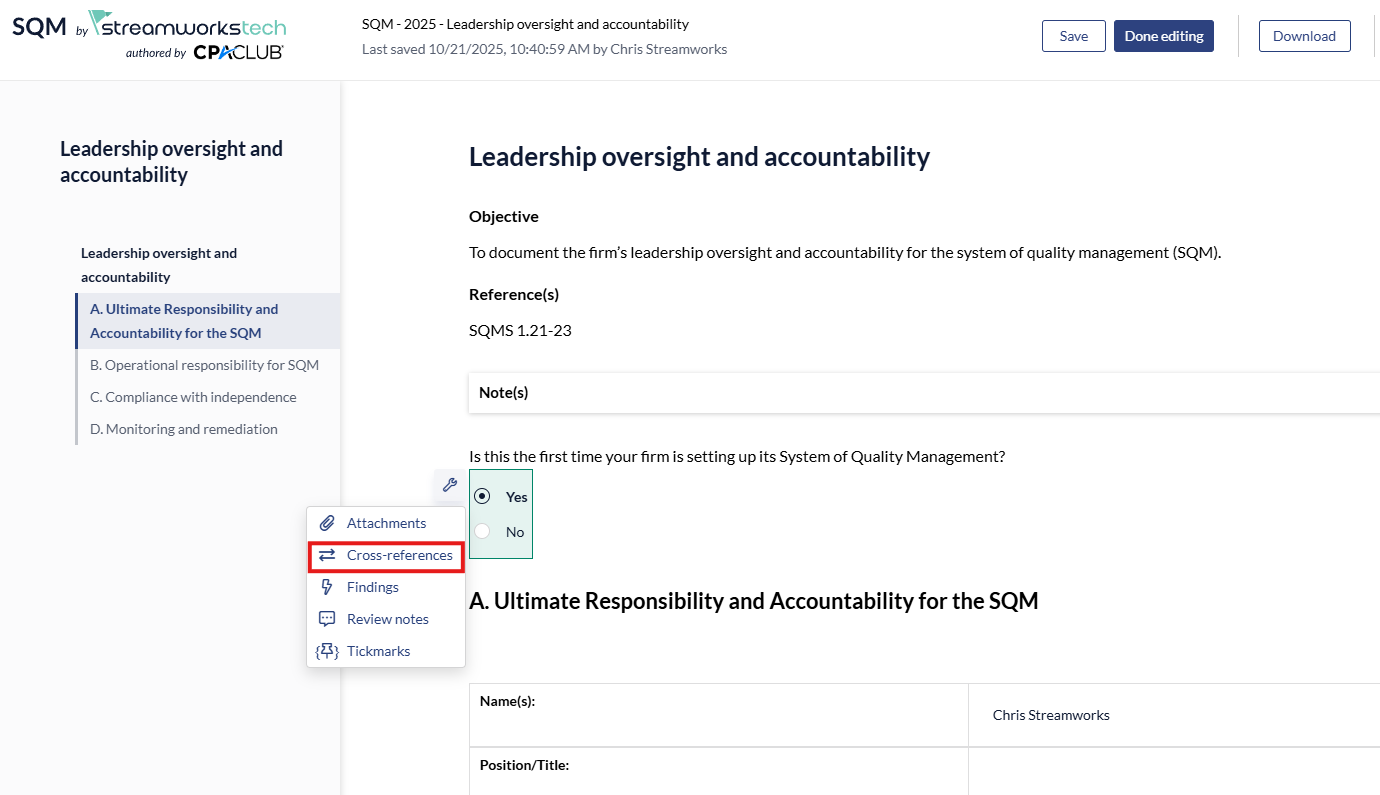Open Findings from the context menu
1380x795 pixels.
[x=373, y=587]
